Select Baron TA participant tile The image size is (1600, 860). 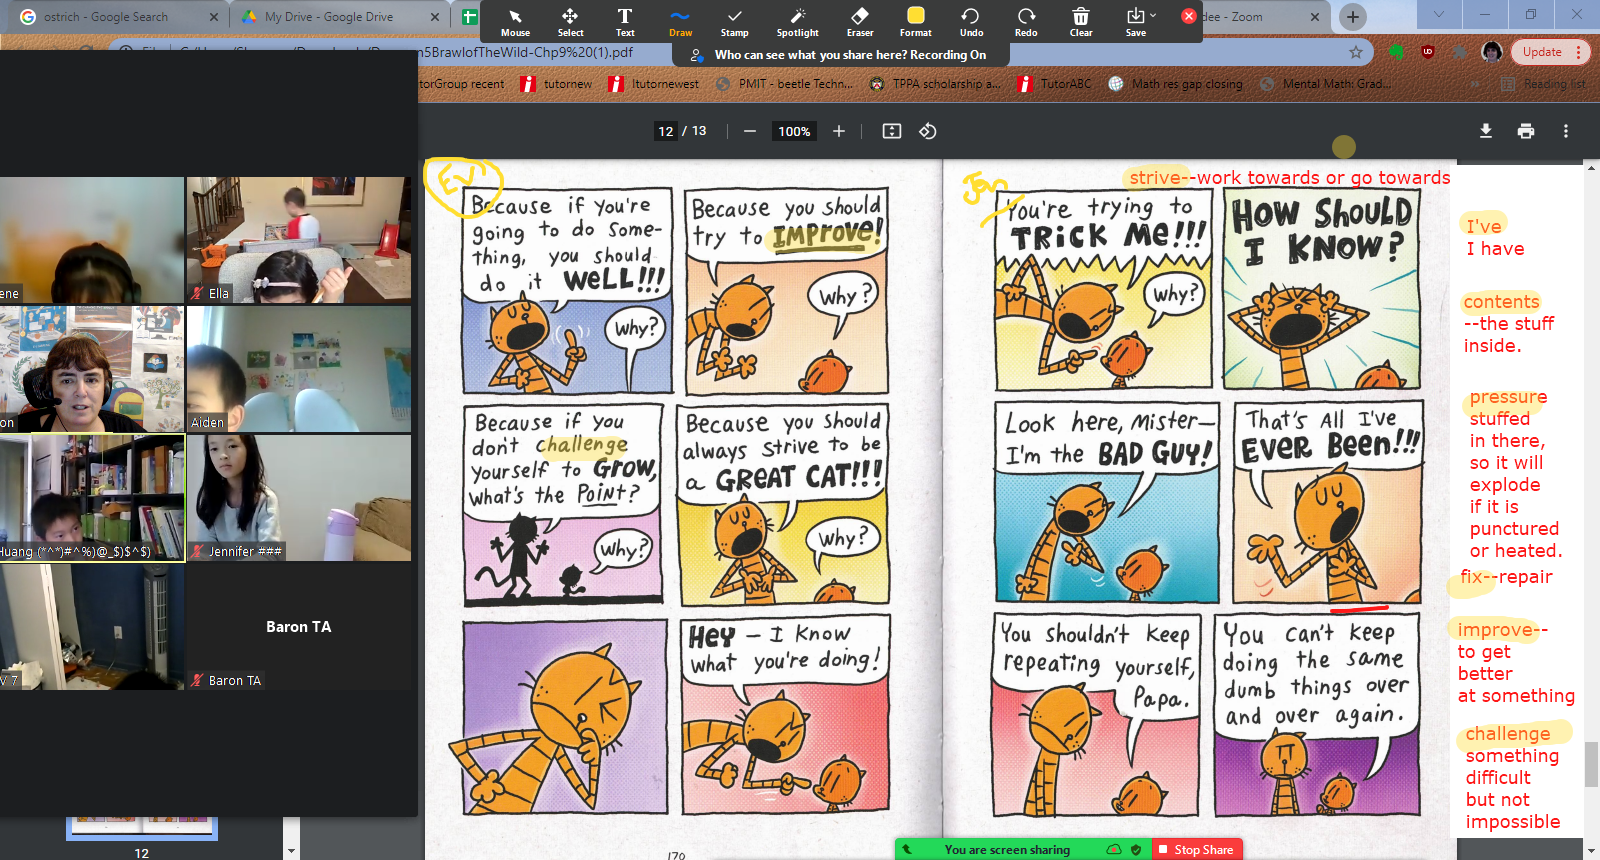pyautogui.click(x=299, y=627)
